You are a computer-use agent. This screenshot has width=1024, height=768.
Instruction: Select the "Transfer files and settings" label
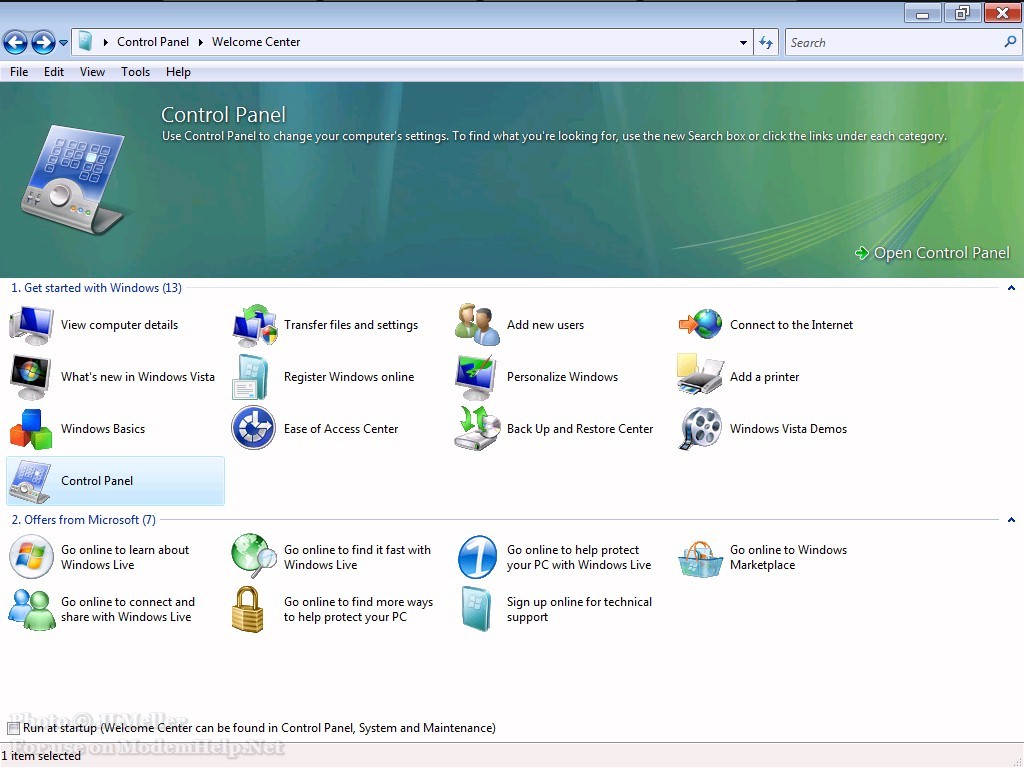tap(351, 325)
